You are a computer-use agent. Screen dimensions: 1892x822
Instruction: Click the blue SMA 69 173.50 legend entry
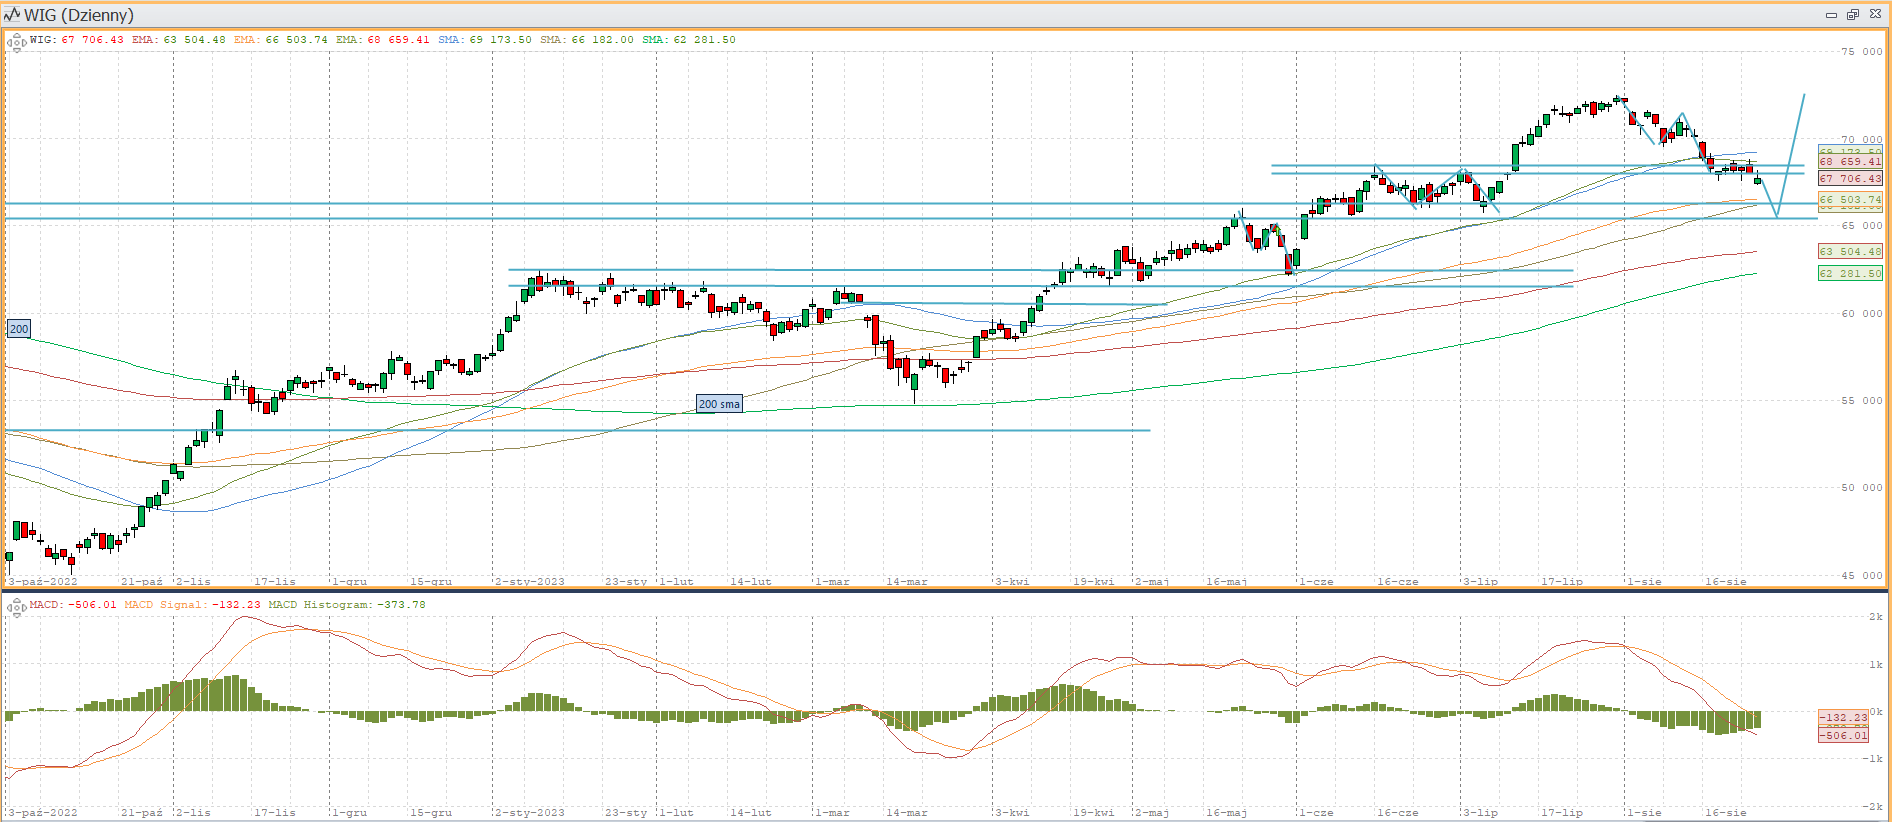[485, 40]
